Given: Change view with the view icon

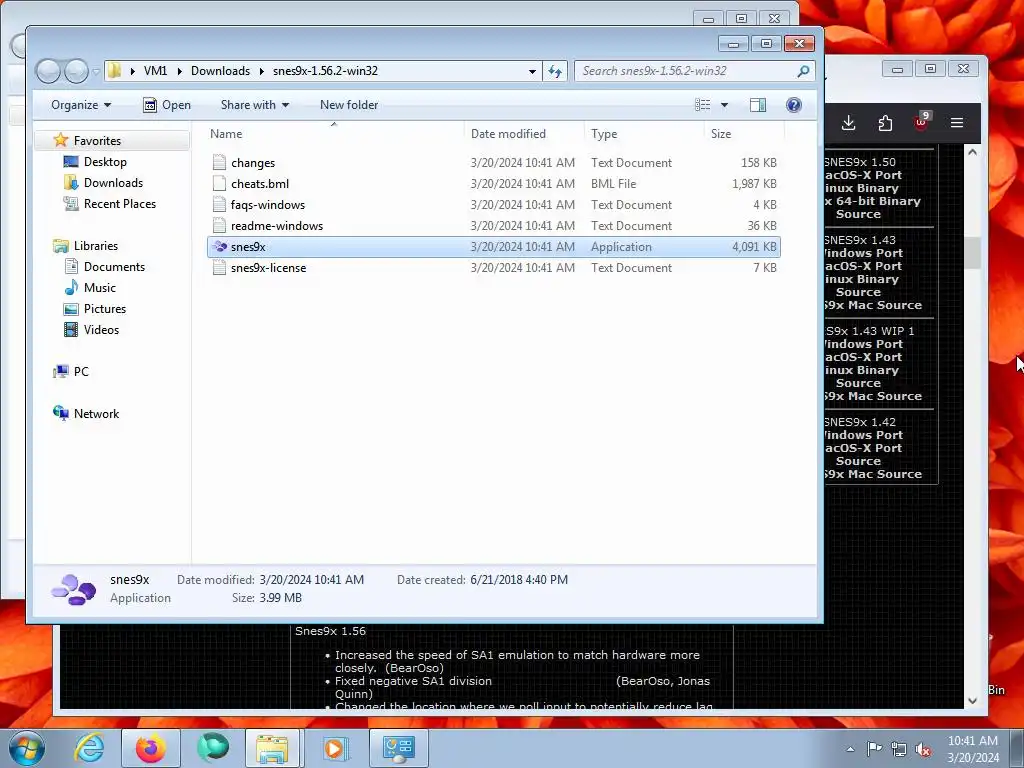Looking at the screenshot, I should 703,104.
